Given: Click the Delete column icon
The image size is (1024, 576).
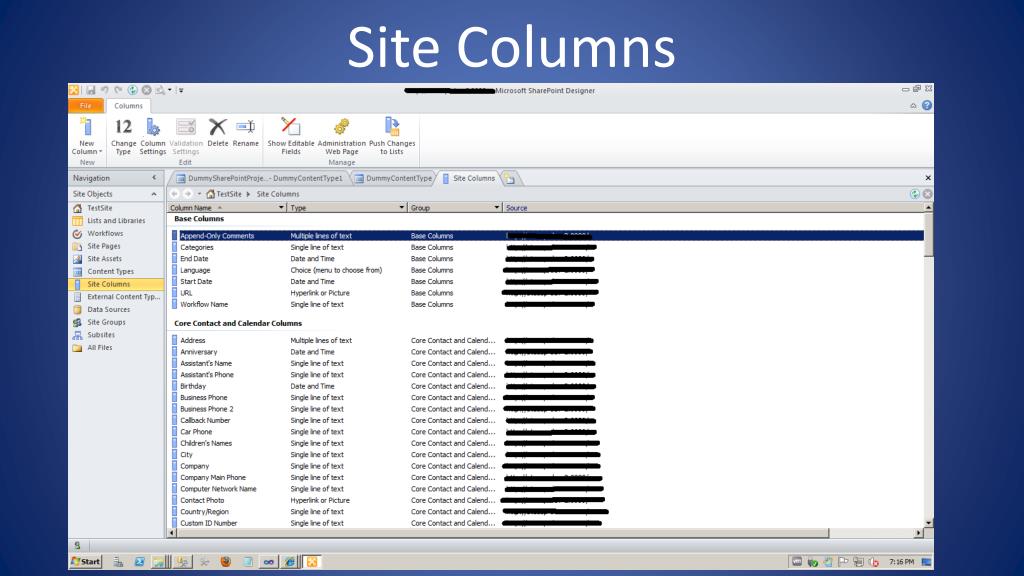Looking at the screenshot, I should [x=217, y=127].
